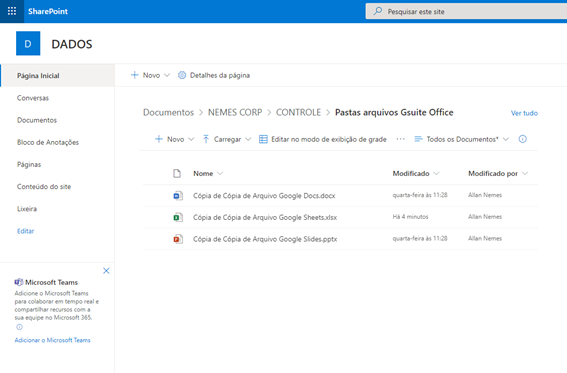Viewport: 567px width, 373px height.
Task: Open Conteúdo do site navigation item
Action: (x=44, y=186)
